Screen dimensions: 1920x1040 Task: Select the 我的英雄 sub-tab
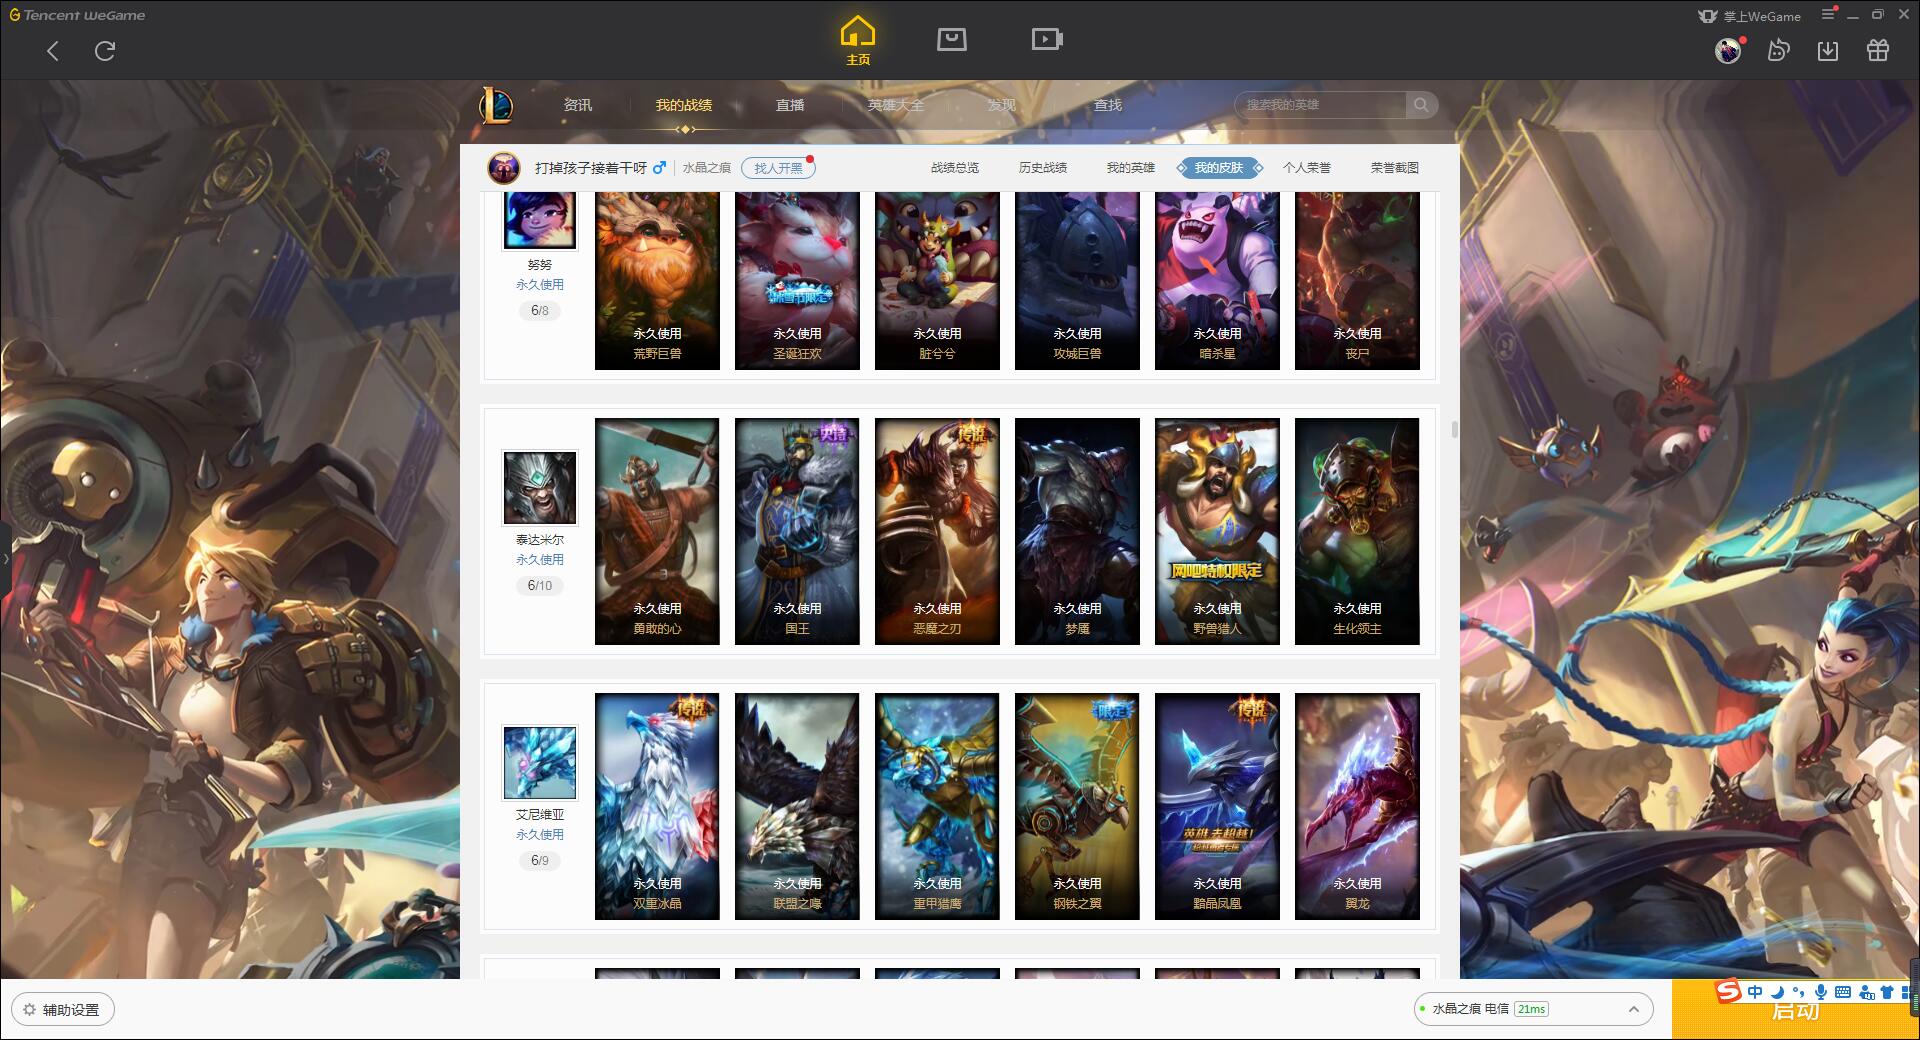pos(1131,168)
